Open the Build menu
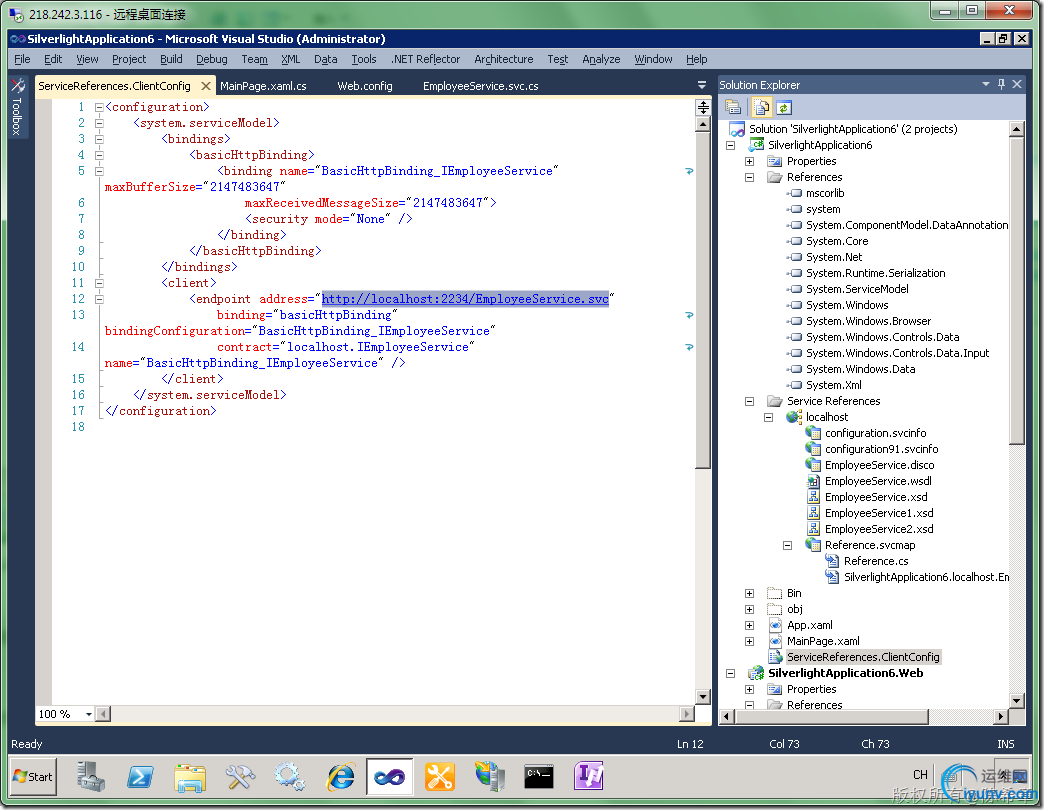1044x810 pixels. (171, 59)
